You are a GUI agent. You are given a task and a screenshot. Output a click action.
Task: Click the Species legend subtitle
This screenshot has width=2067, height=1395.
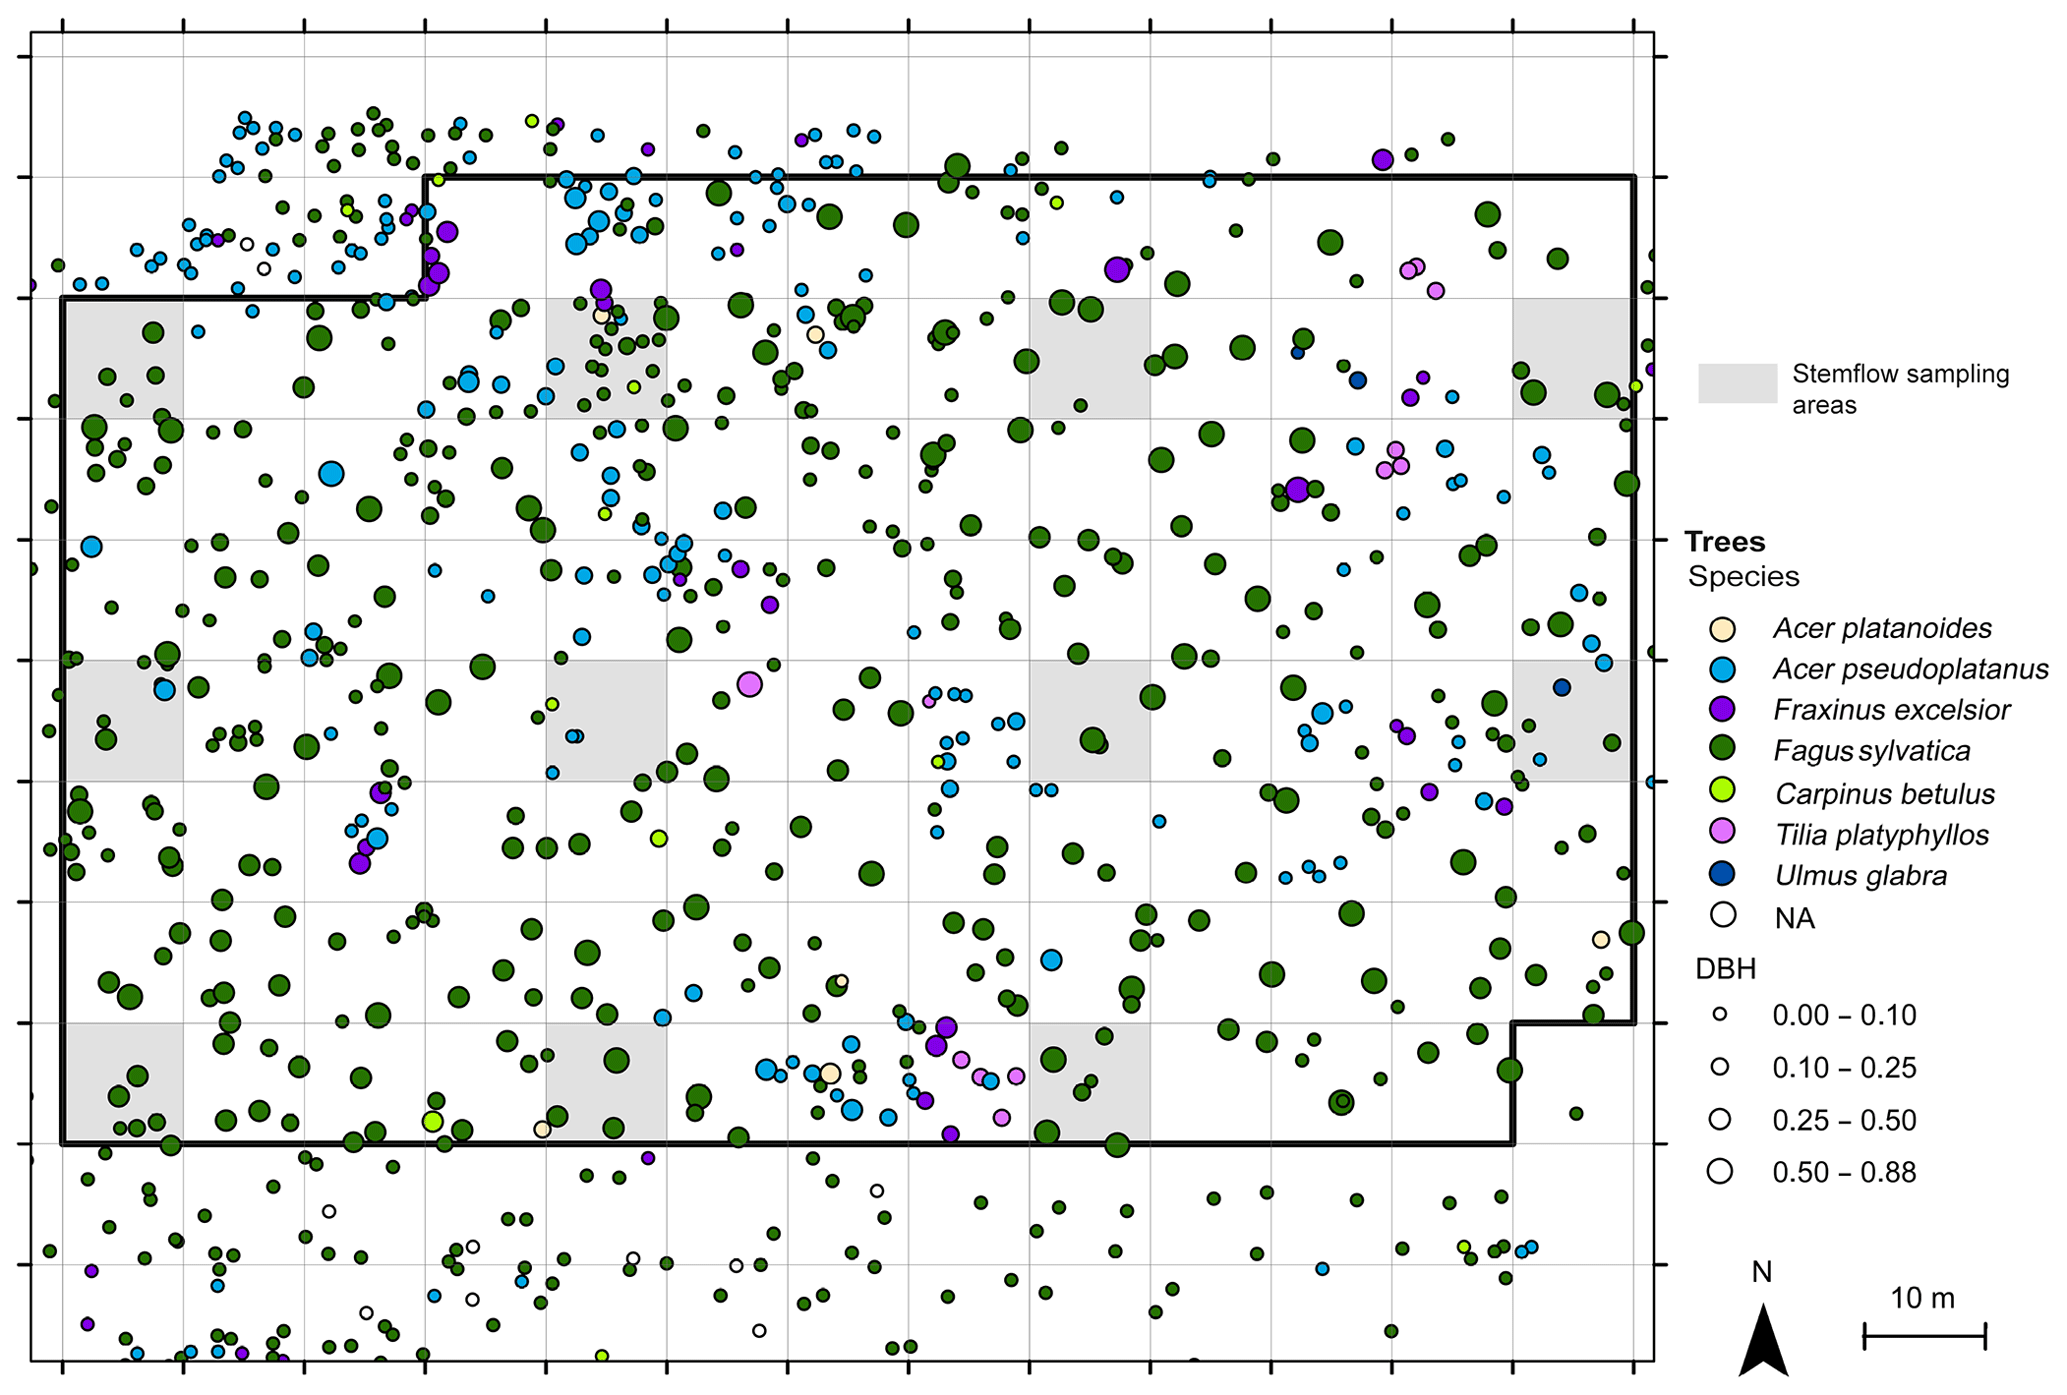(x=1743, y=577)
